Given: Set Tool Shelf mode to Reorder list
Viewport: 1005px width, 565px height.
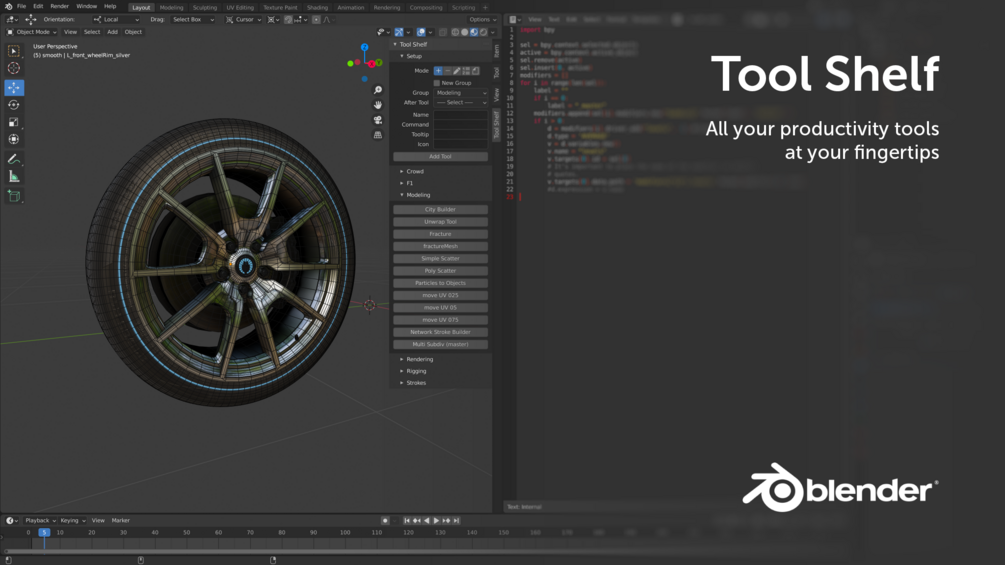Looking at the screenshot, I should coord(466,70).
